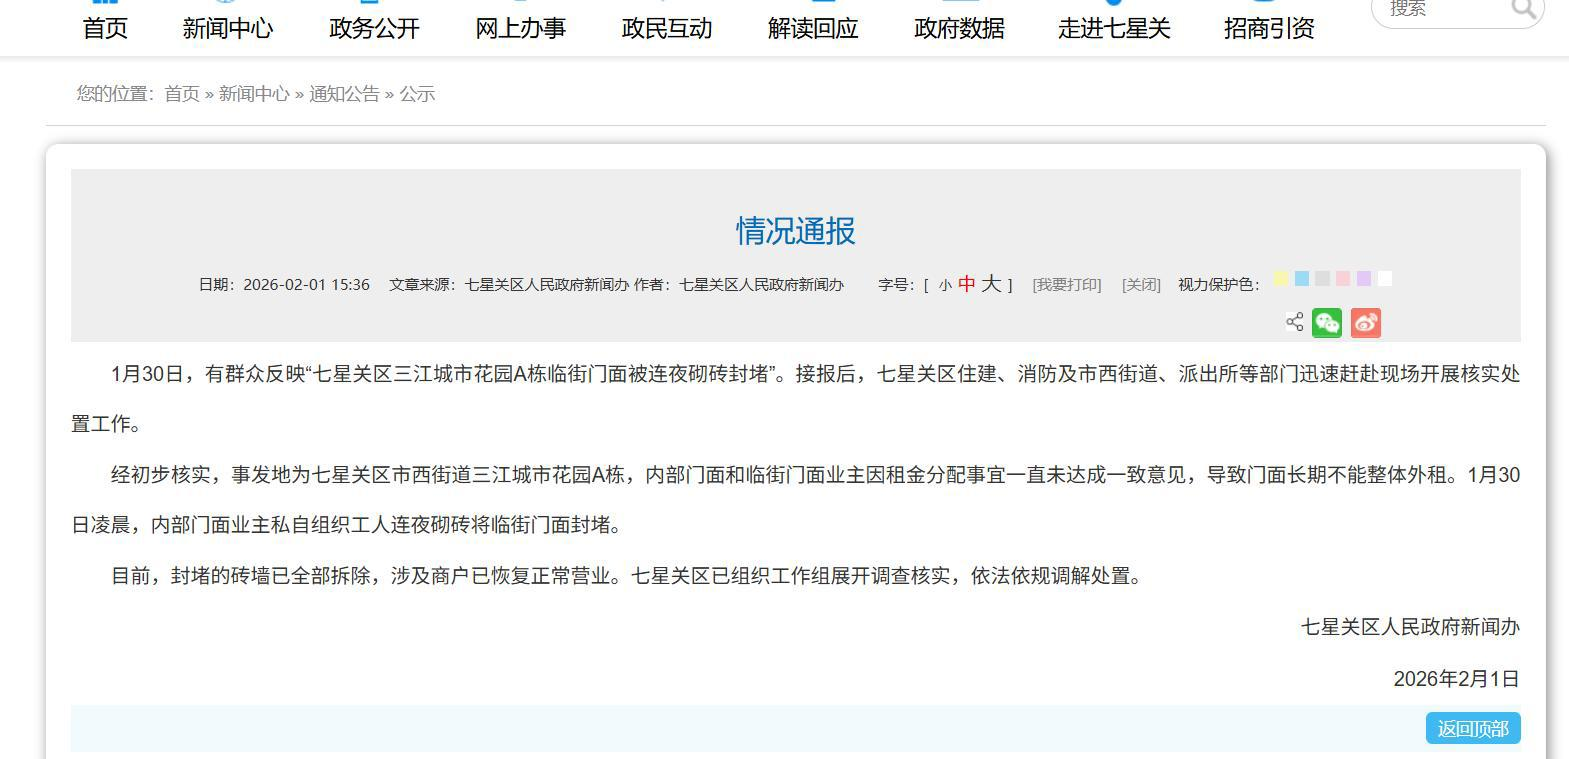This screenshot has height=759, width=1569.
Task: Click the 我要打印 print link
Action: tap(1066, 285)
